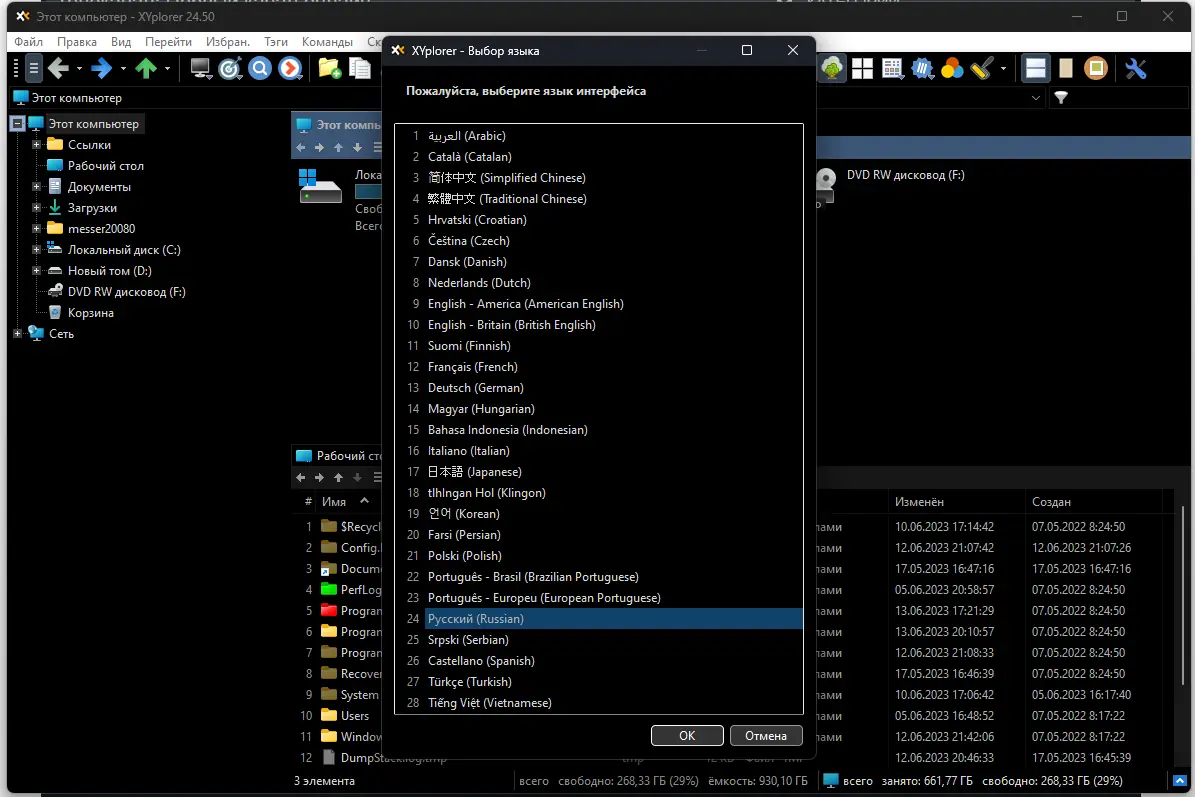This screenshot has width=1195, height=797.
Task: Expand the Документы tree node
Action: point(36,187)
